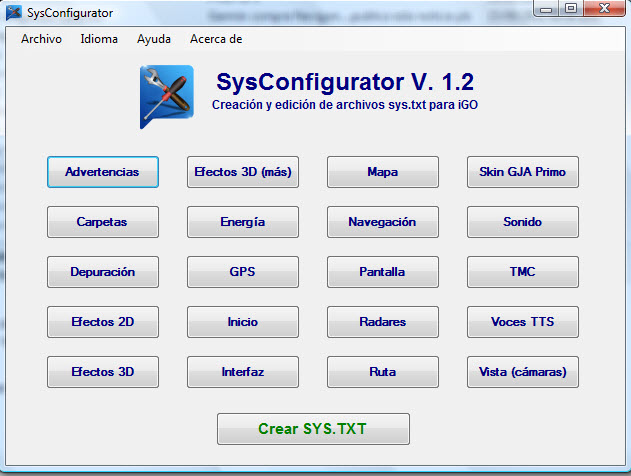The width and height of the screenshot is (631, 476).
Task: Open the GPS settings
Action: tap(243, 272)
